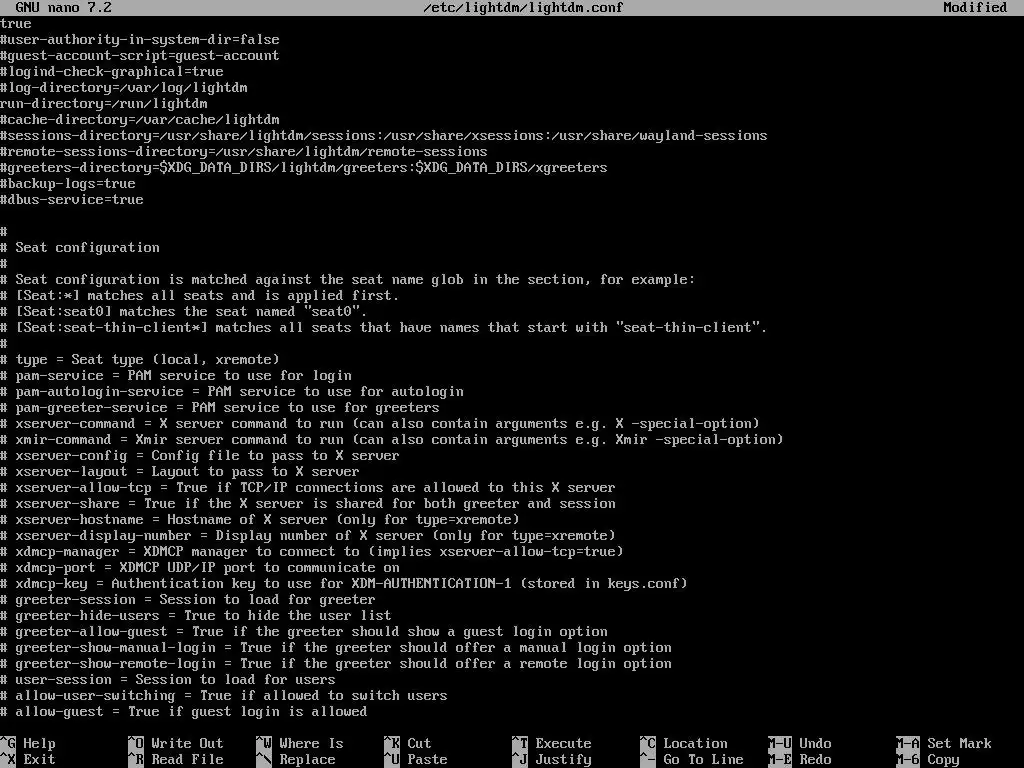Click the M-U Undo shortcut
1024x768 pixels.
800,743
